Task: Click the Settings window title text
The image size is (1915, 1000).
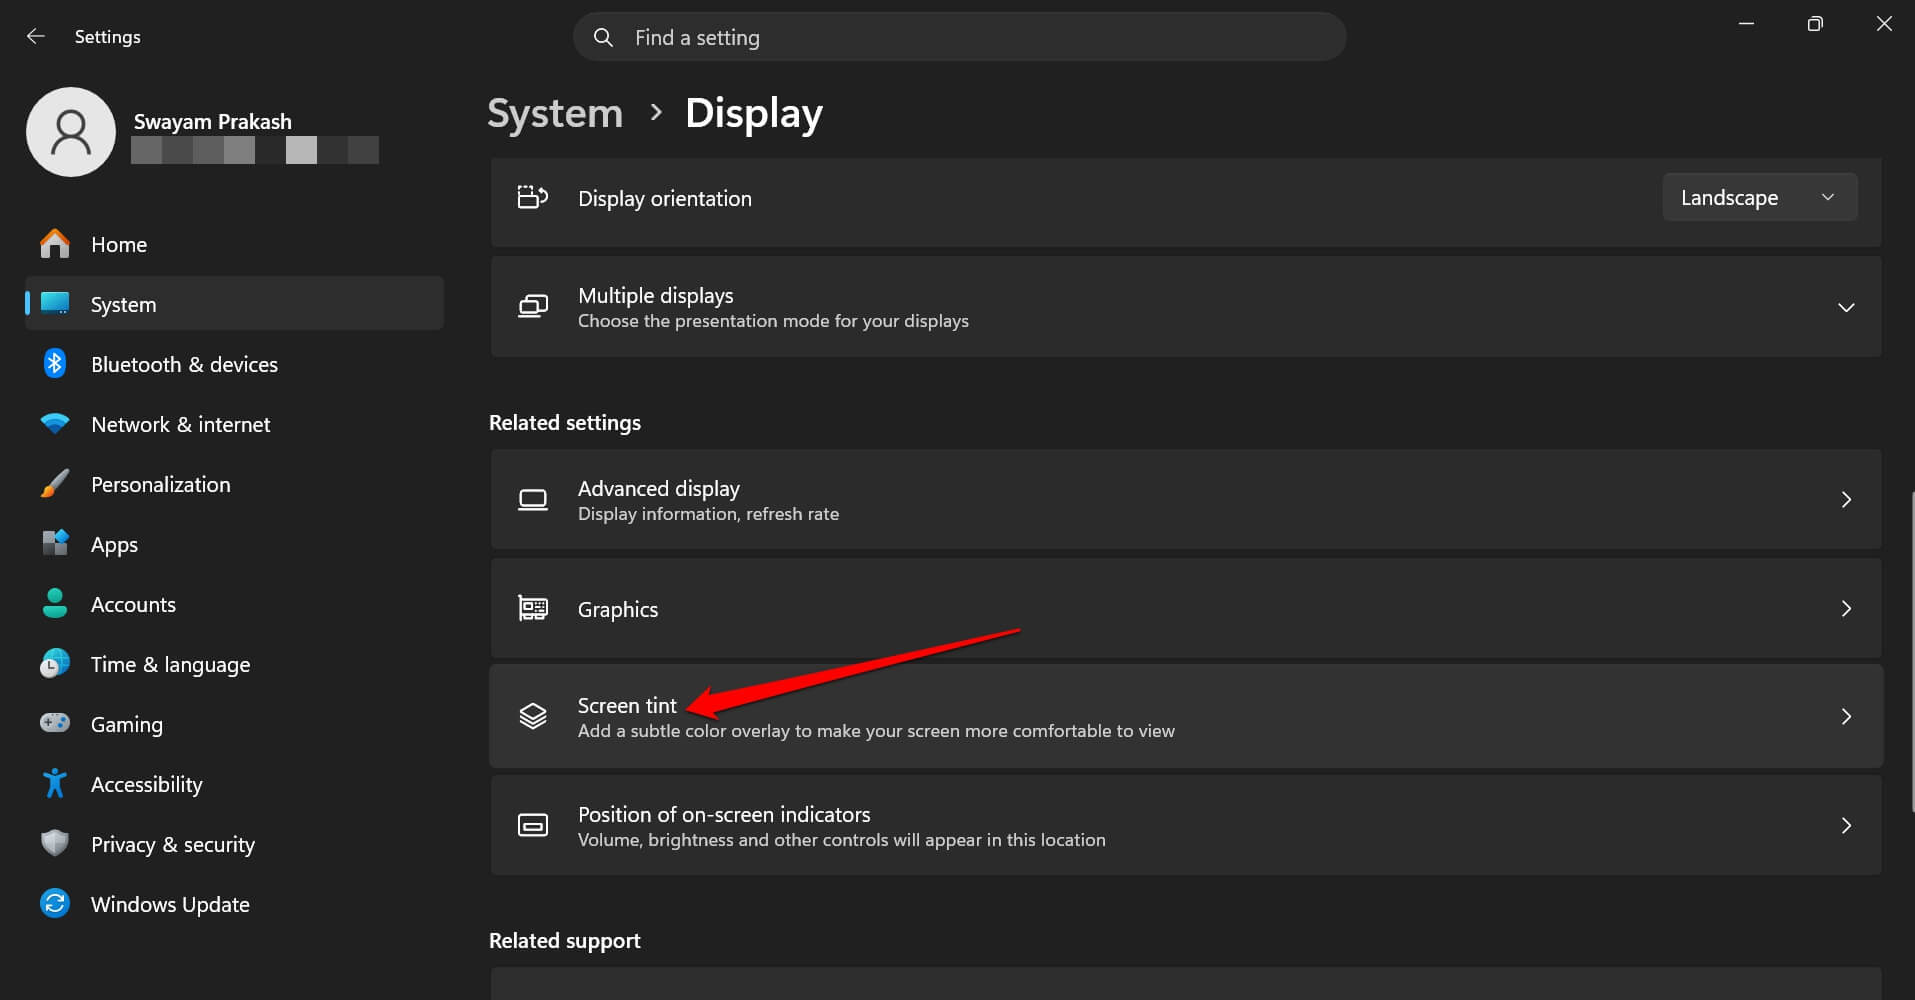Action: [x=107, y=37]
